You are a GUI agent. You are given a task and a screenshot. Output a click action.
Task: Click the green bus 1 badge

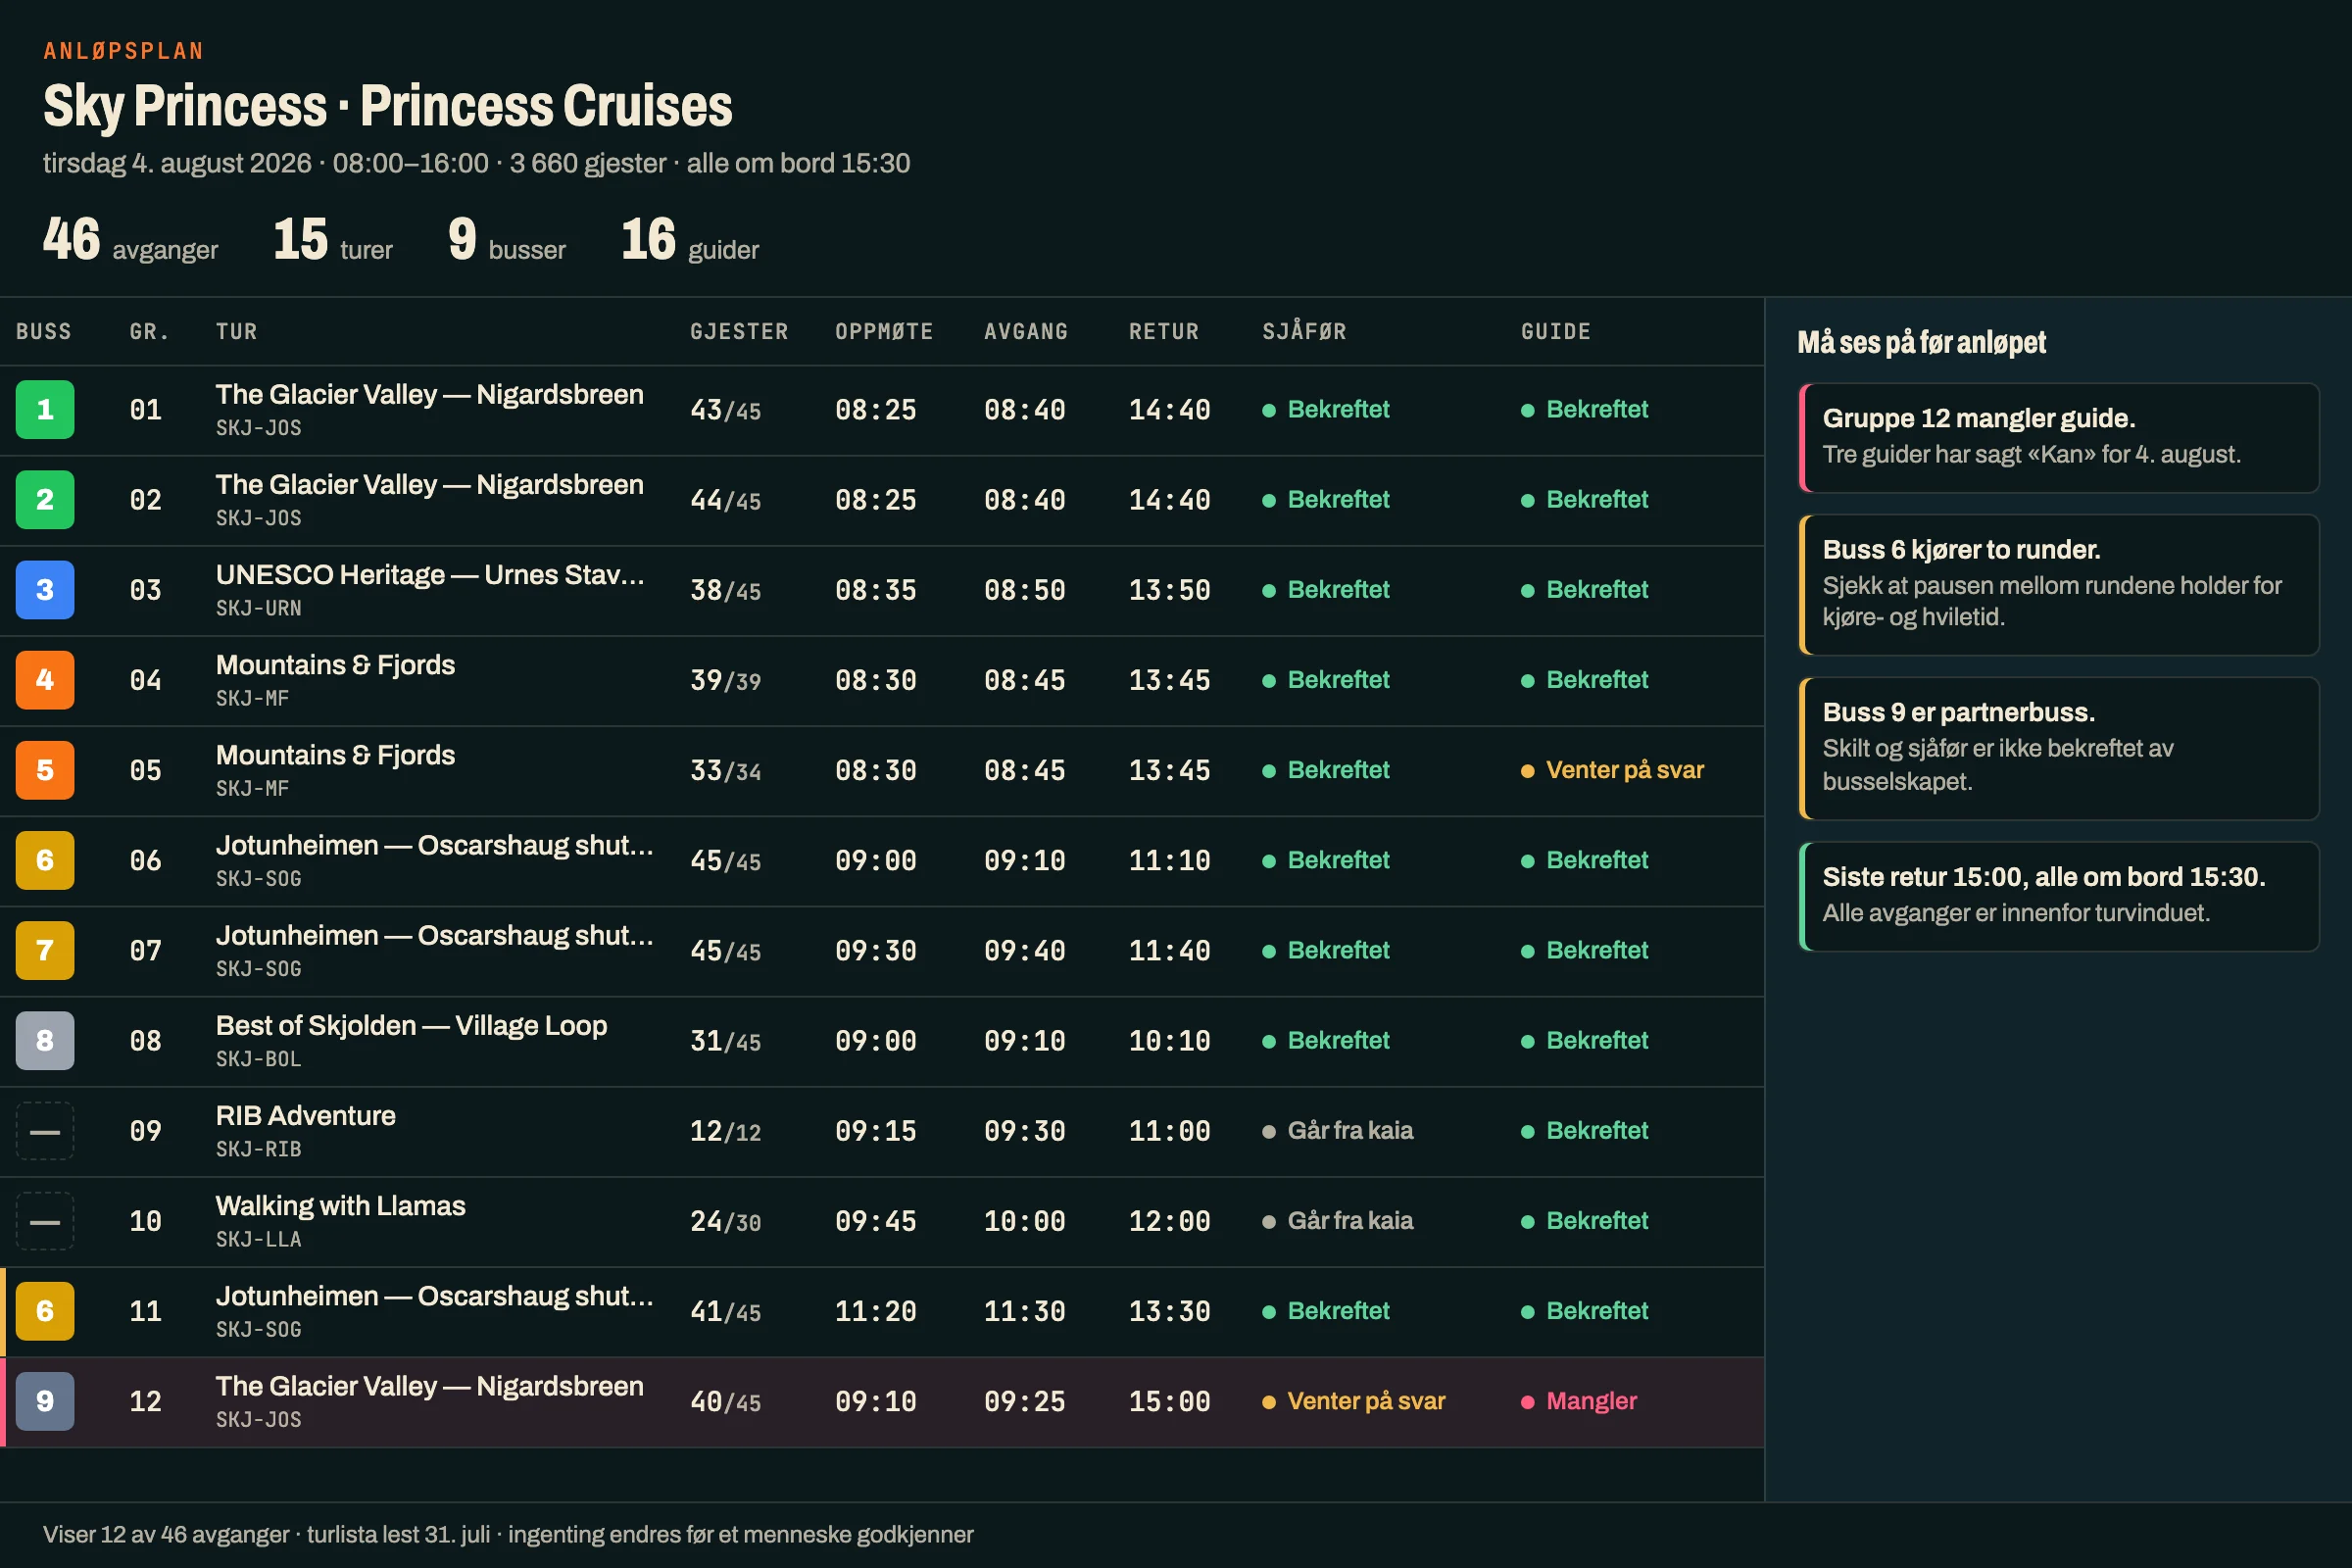coord(45,409)
